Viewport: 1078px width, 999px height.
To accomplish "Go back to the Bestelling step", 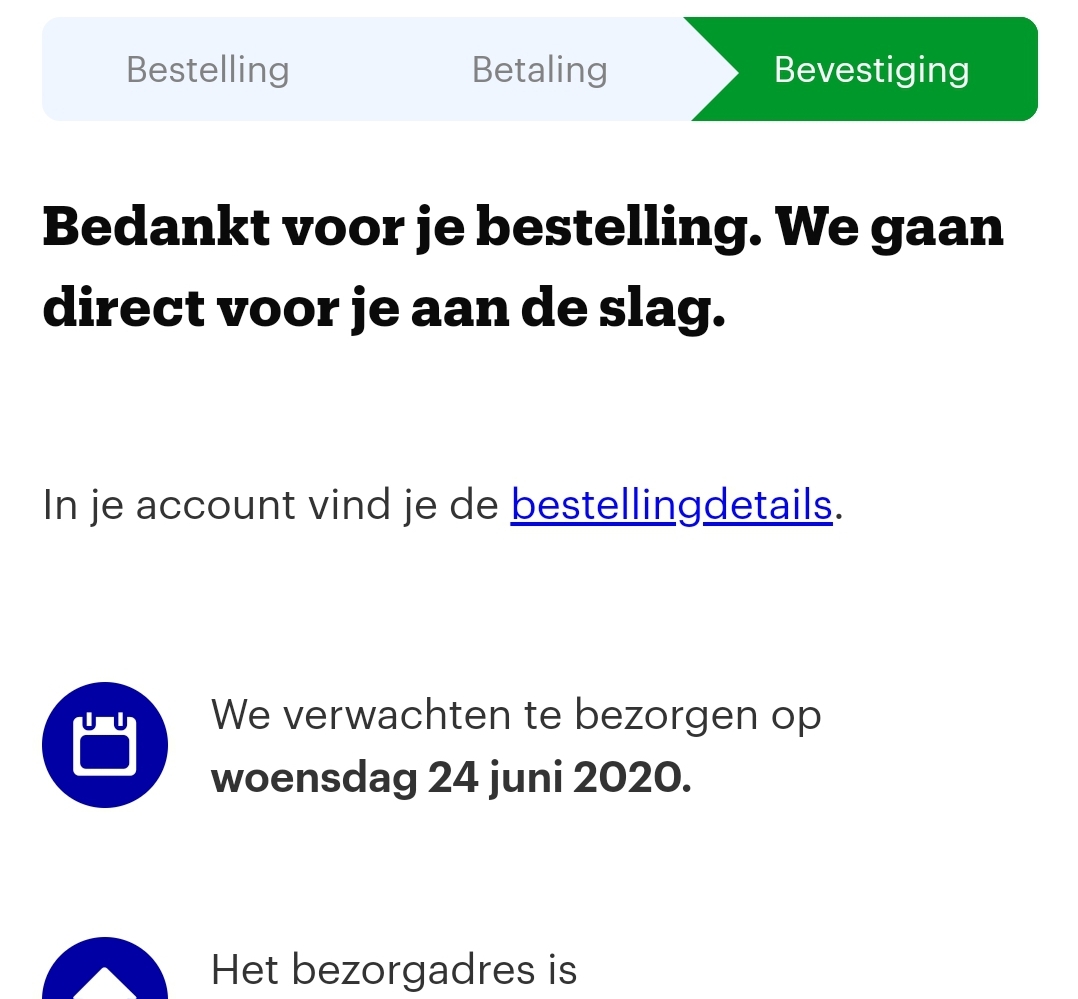I will point(207,69).
